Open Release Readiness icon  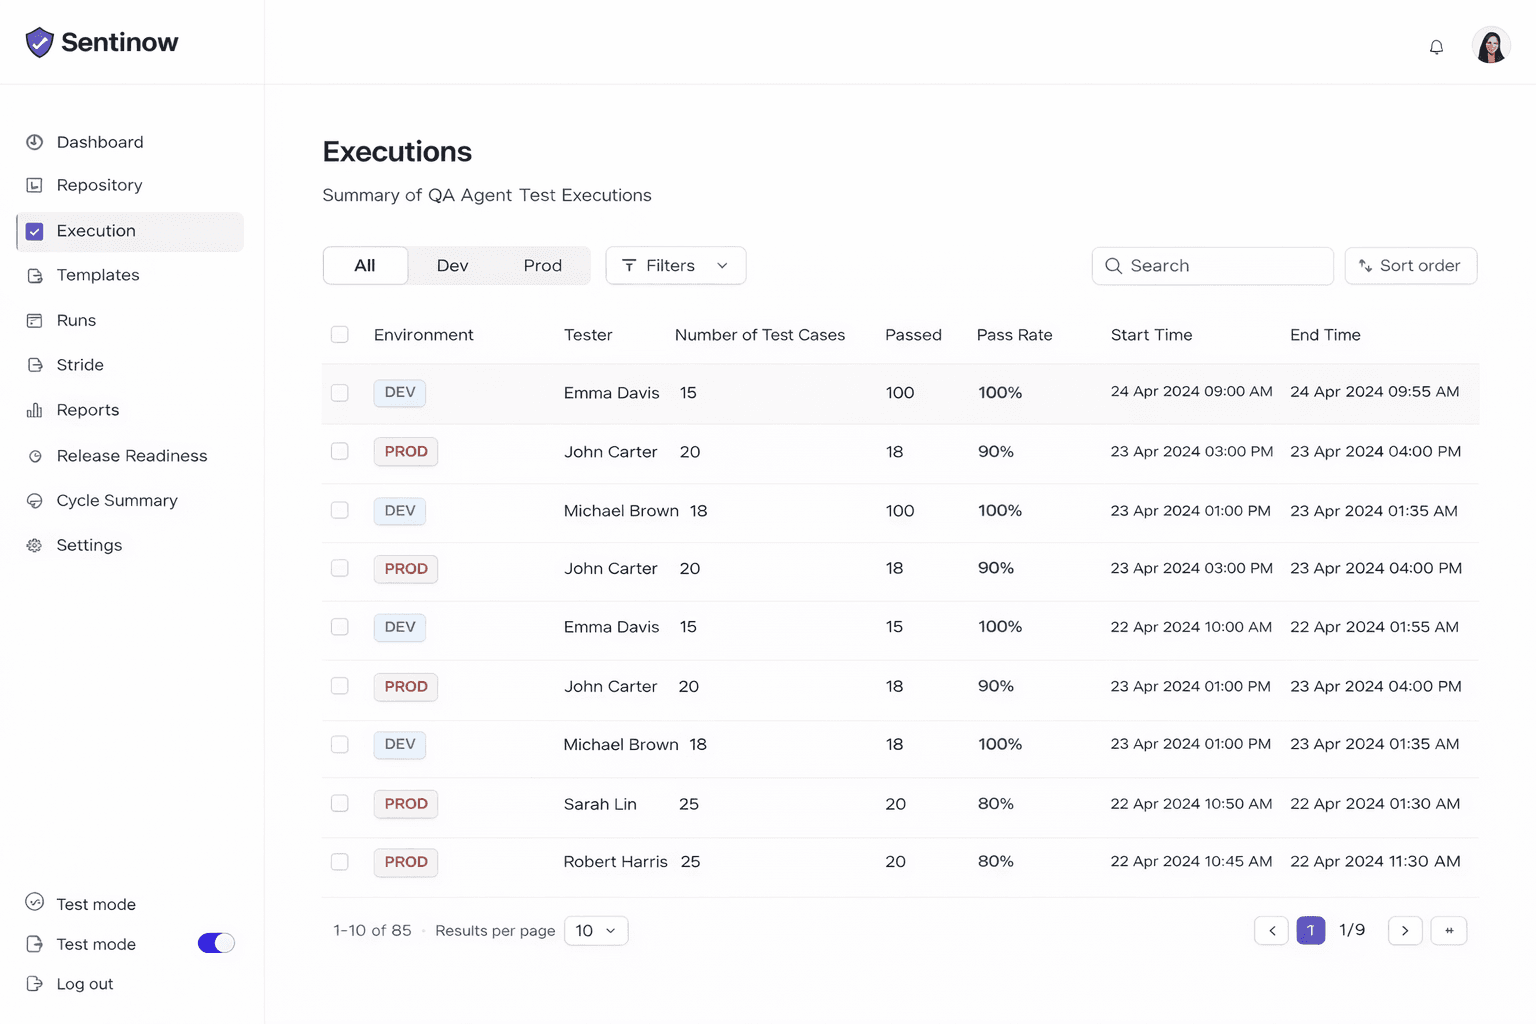coord(35,456)
